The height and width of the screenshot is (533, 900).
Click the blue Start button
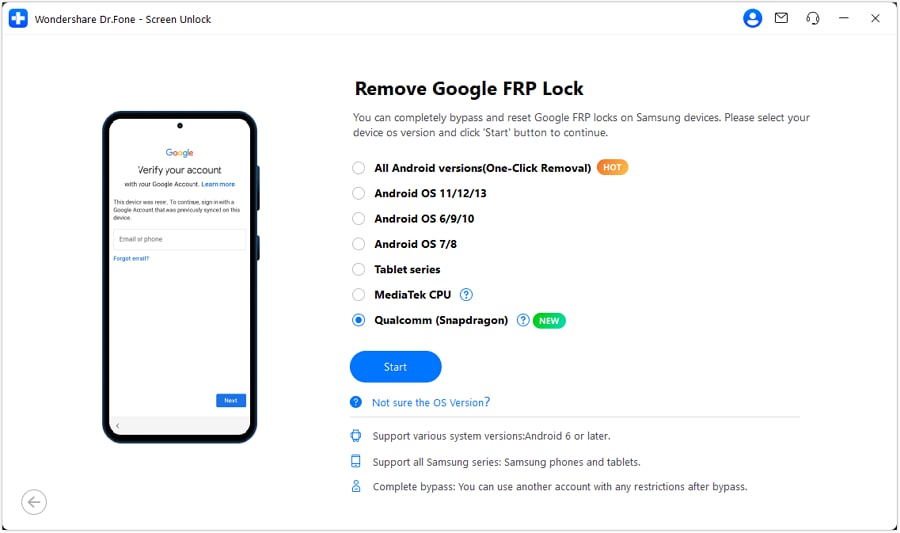395,367
